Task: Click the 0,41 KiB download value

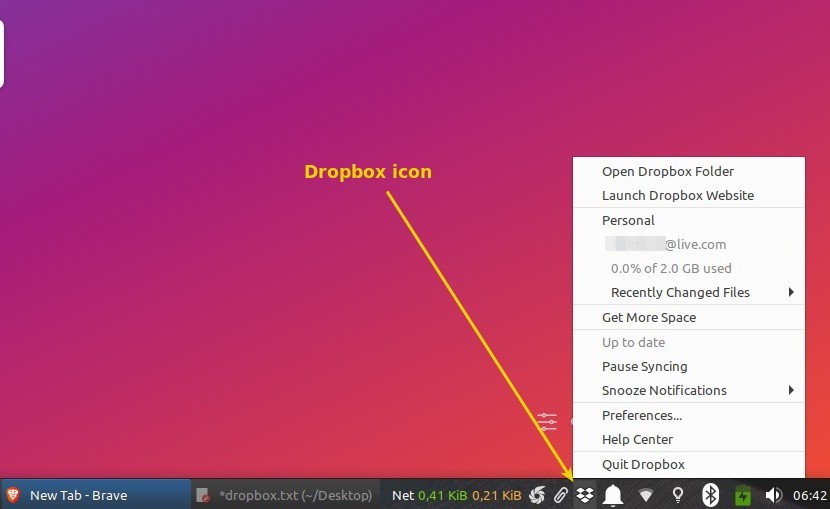Action: tap(443, 496)
